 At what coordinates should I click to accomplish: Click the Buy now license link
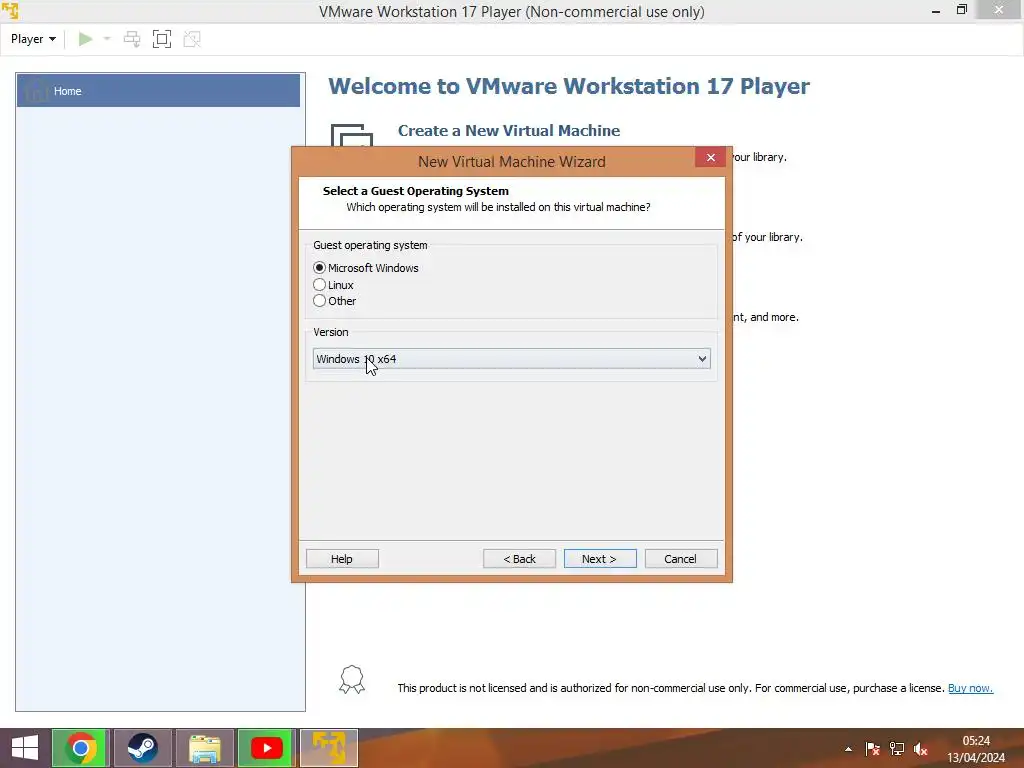point(970,688)
